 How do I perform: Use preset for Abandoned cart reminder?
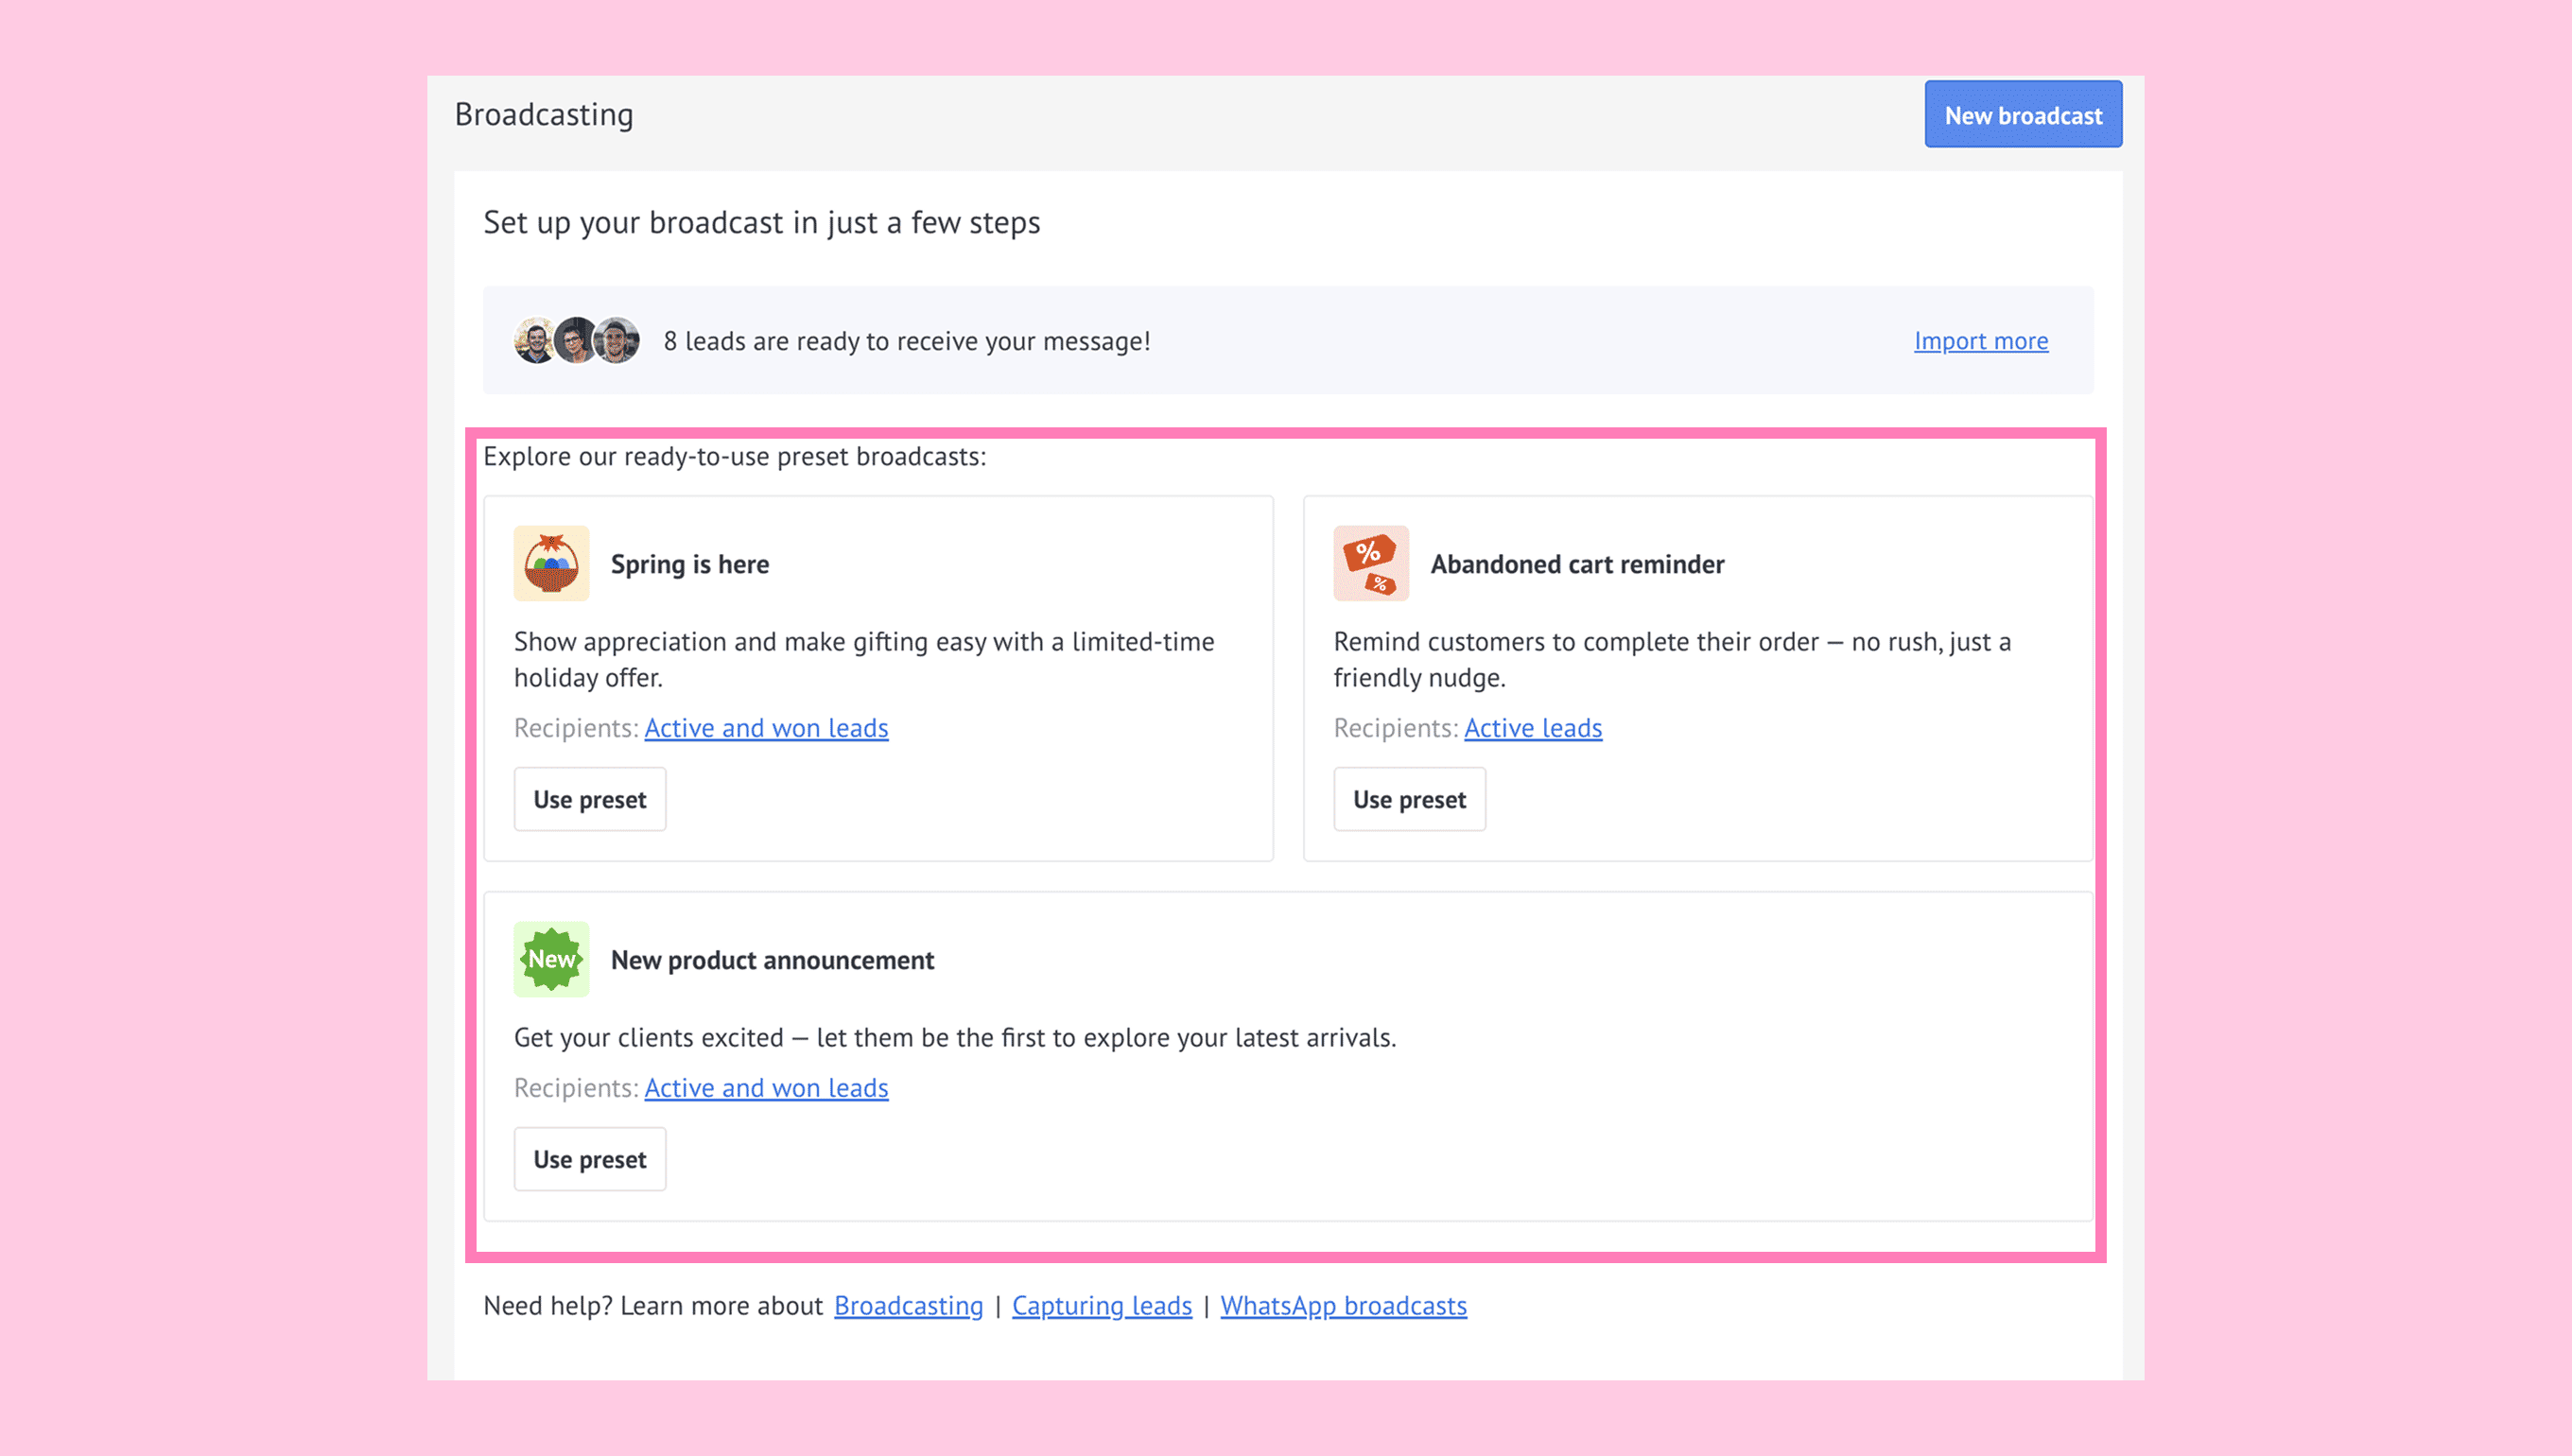pos(1410,800)
